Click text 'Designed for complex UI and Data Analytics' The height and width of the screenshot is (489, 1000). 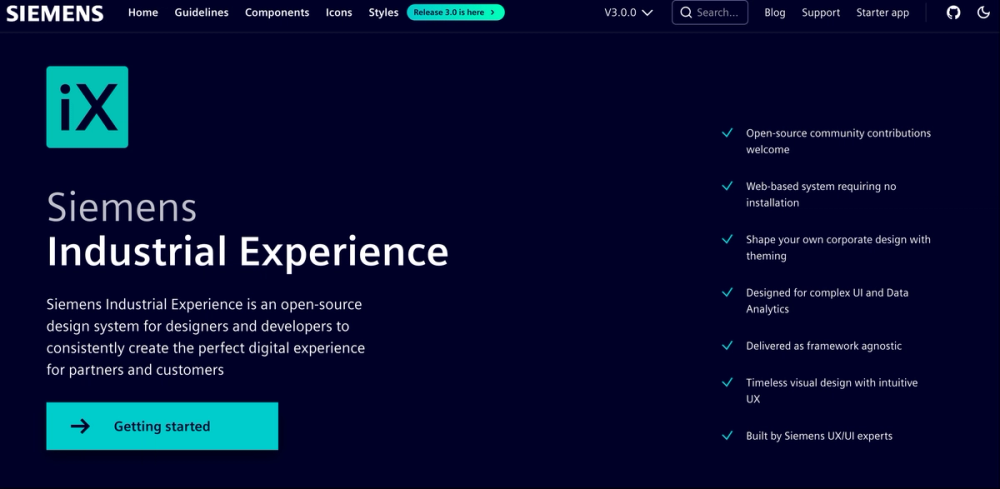point(827,301)
